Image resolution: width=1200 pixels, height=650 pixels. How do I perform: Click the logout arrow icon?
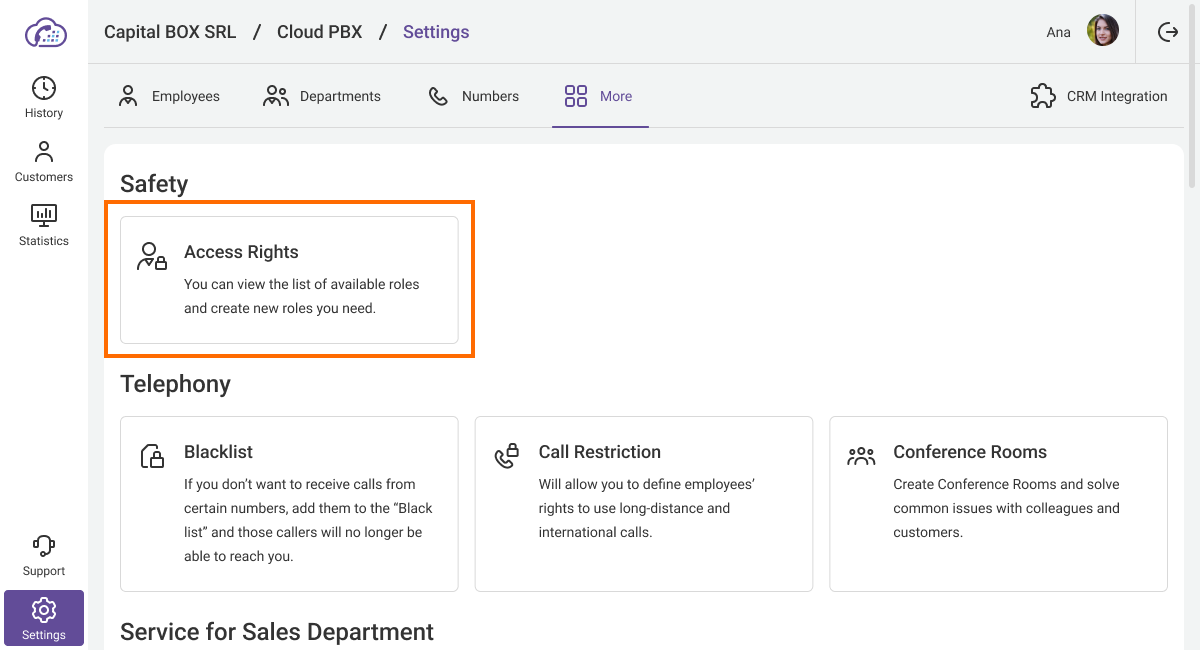coord(1167,32)
